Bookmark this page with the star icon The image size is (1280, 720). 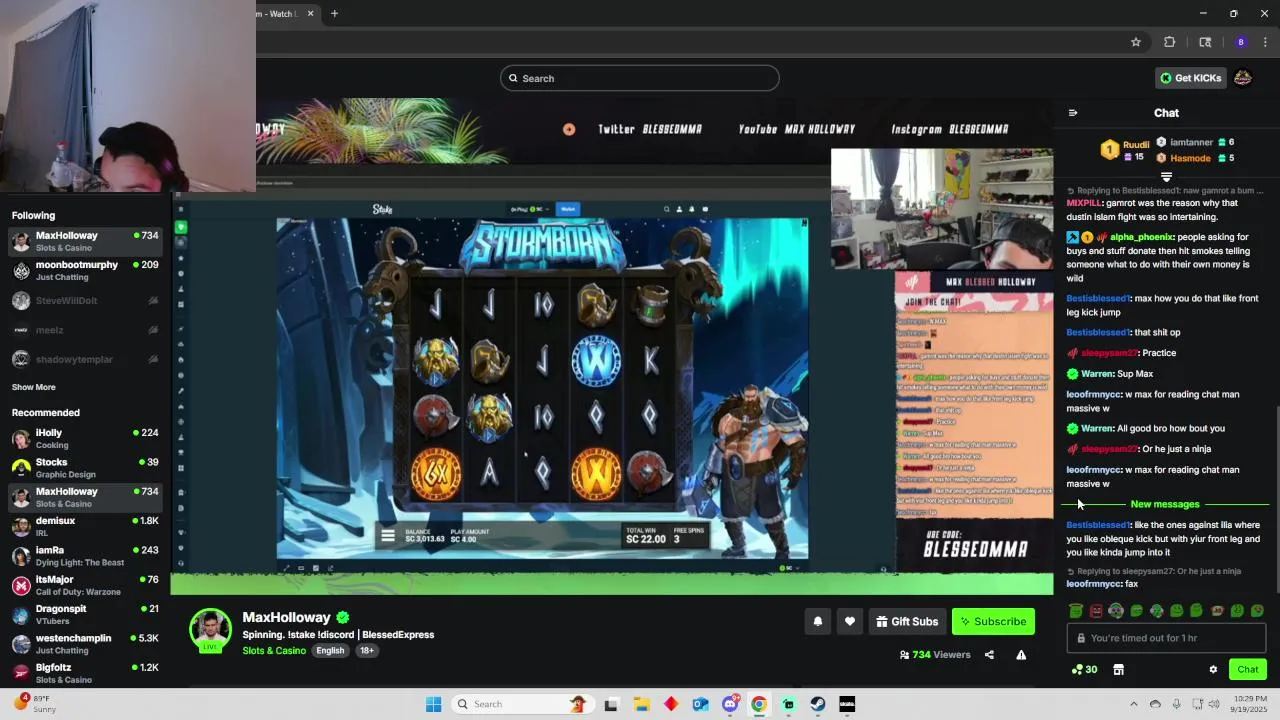[x=1136, y=42]
